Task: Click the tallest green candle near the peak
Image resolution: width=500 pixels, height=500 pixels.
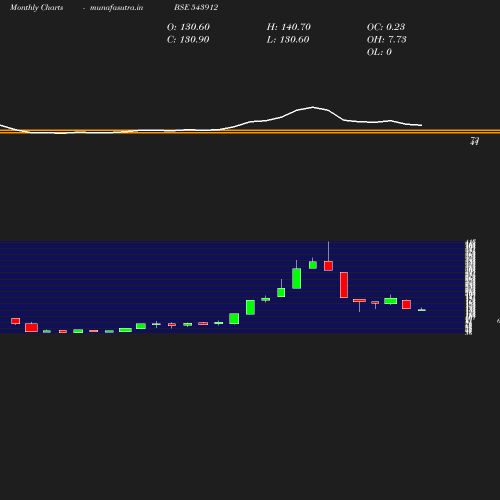Action: (x=297, y=278)
